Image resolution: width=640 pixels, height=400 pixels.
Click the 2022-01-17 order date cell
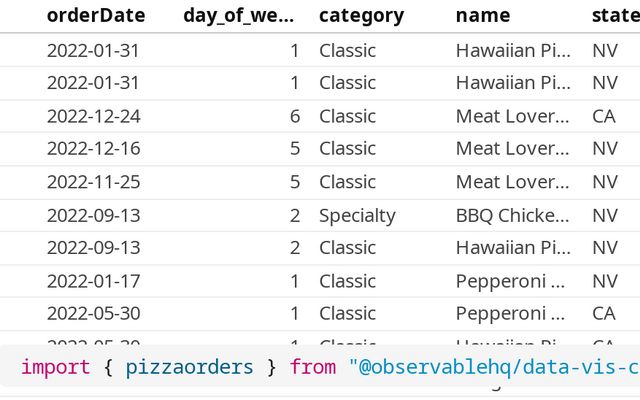click(x=93, y=281)
